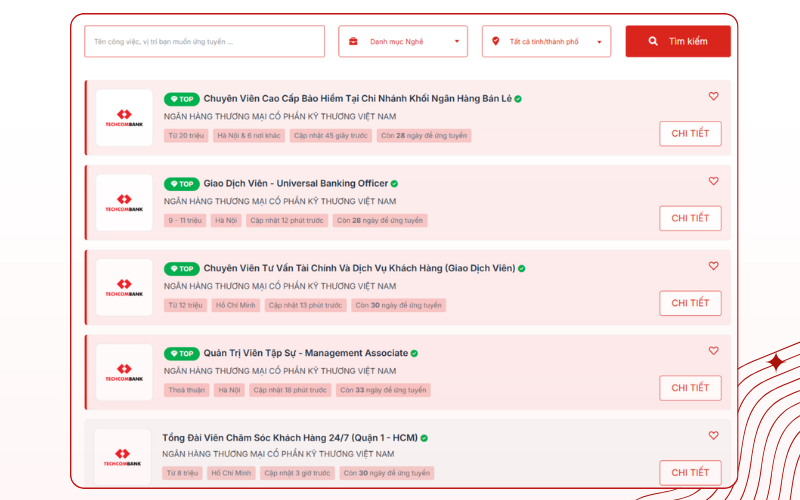The width and height of the screenshot is (800, 500).
Task: Click TOP badge on Giao Dịch Viên job
Action: tap(182, 184)
